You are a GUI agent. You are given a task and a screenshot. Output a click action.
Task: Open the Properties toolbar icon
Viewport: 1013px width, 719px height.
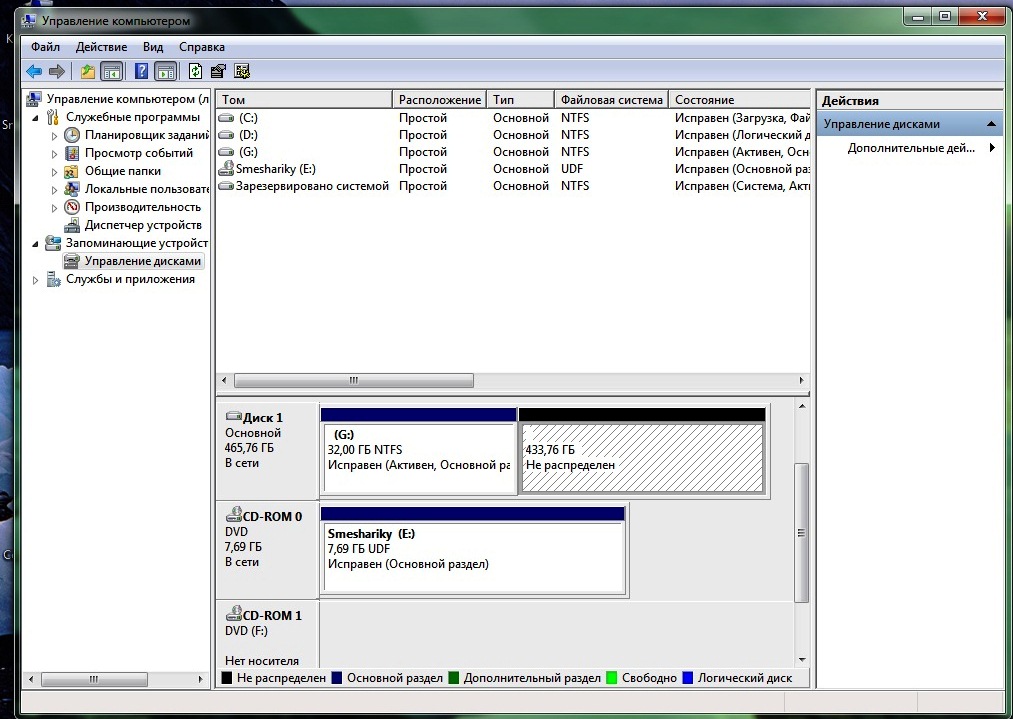coord(218,71)
